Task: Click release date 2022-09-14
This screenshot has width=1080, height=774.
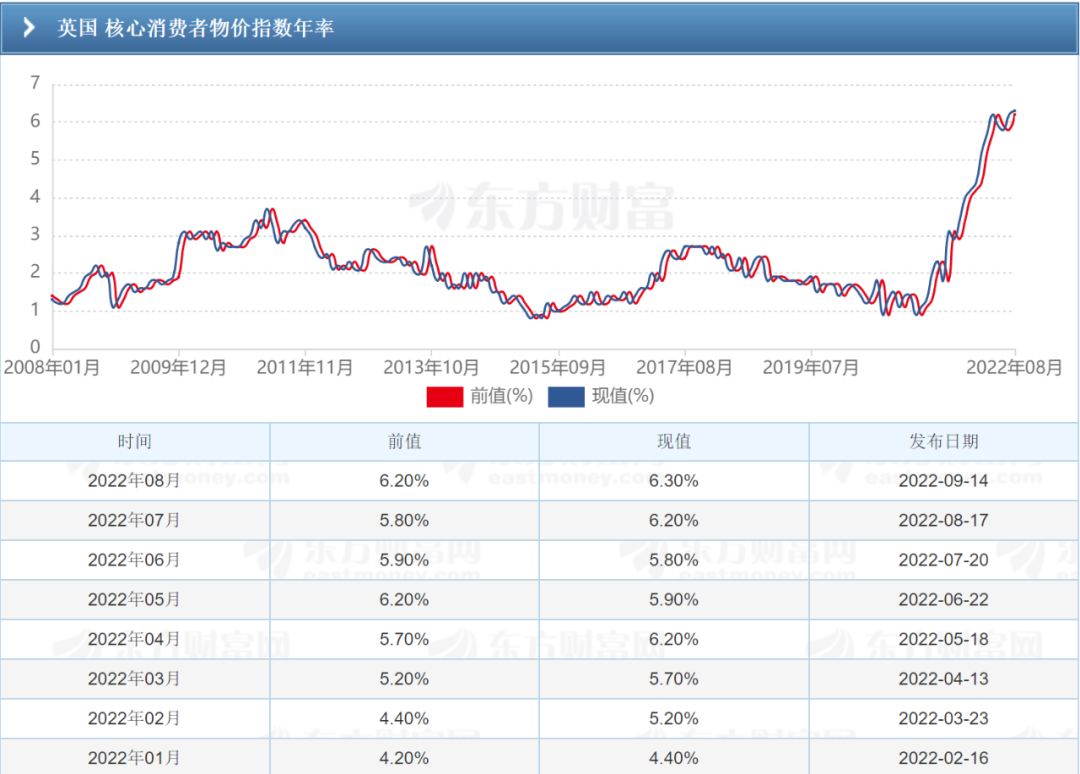Action: (x=944, y=481)
